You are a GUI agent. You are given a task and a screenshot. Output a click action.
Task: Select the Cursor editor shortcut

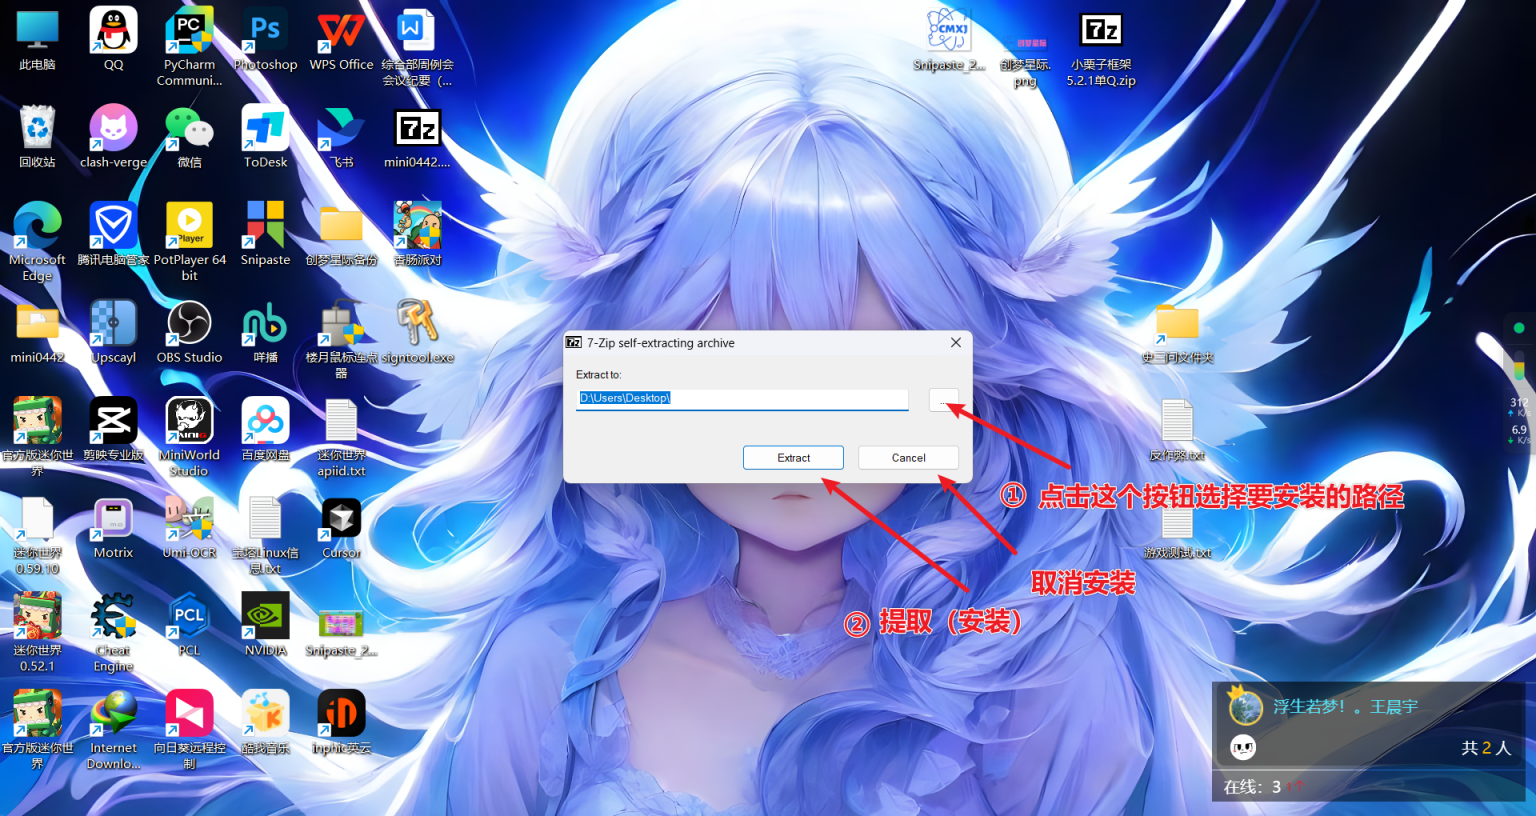click(x=341, y=528)
